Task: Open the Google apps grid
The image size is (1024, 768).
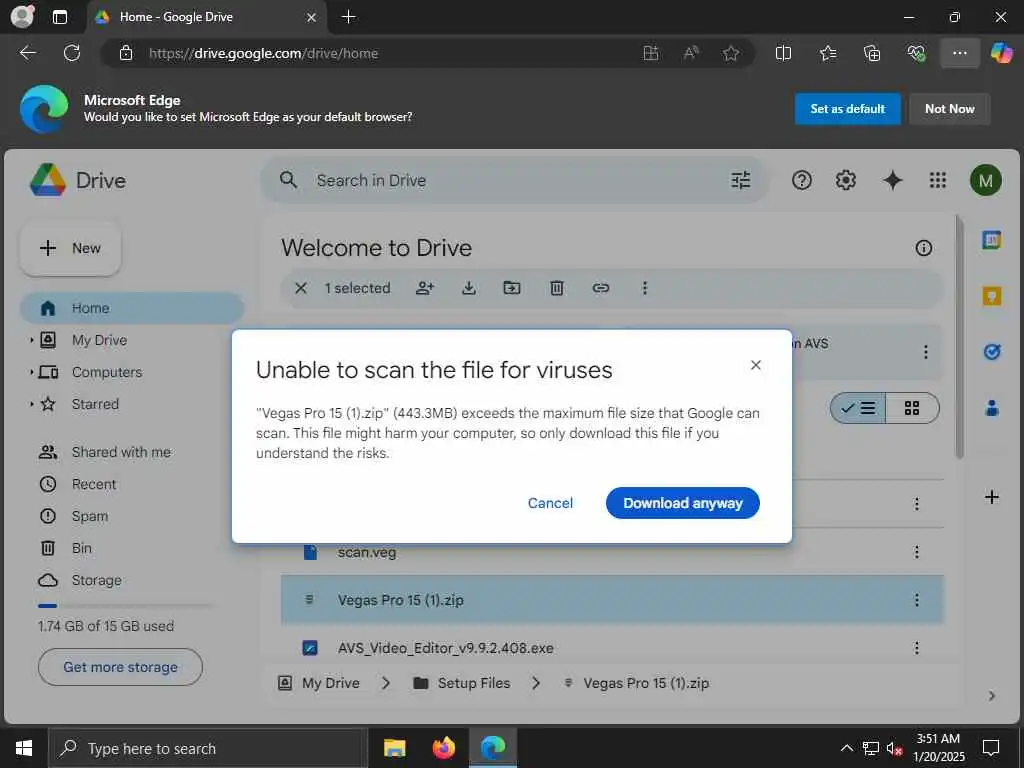Action: click(938, 180)
